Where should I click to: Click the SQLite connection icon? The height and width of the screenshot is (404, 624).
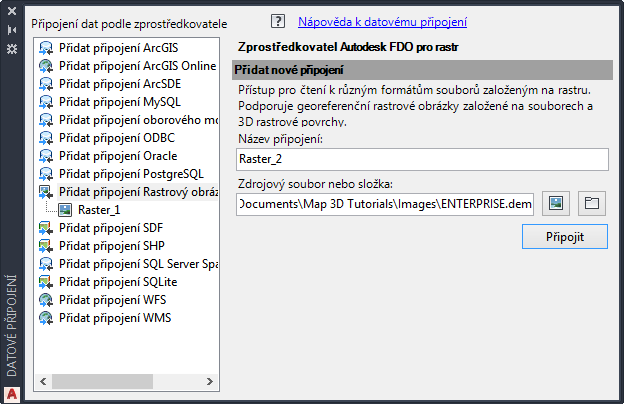coord(46,282)
